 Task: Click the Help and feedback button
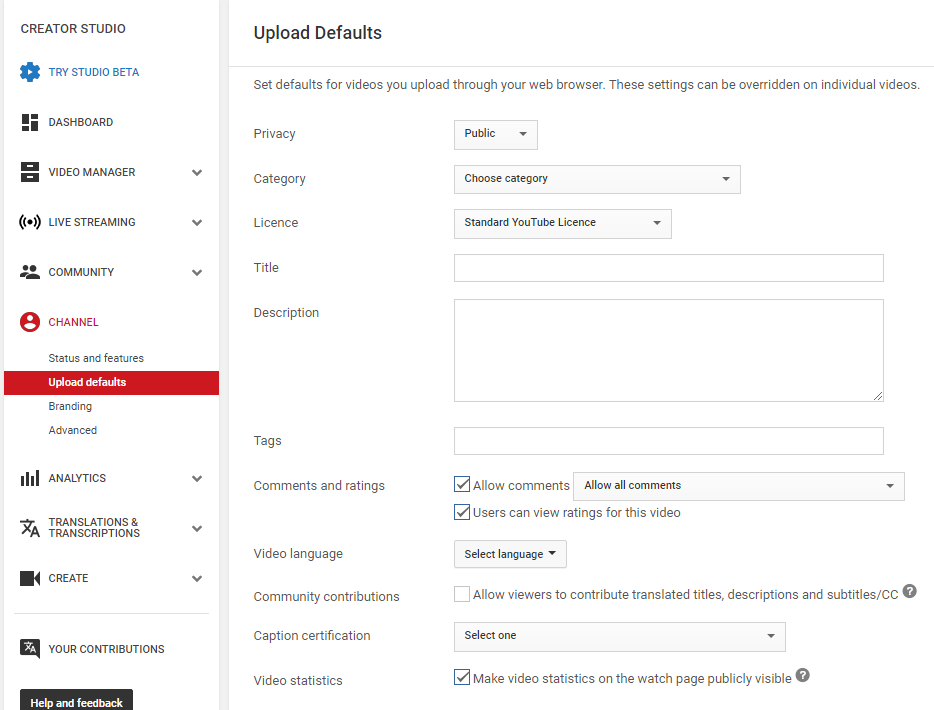(x=76, y=702)
